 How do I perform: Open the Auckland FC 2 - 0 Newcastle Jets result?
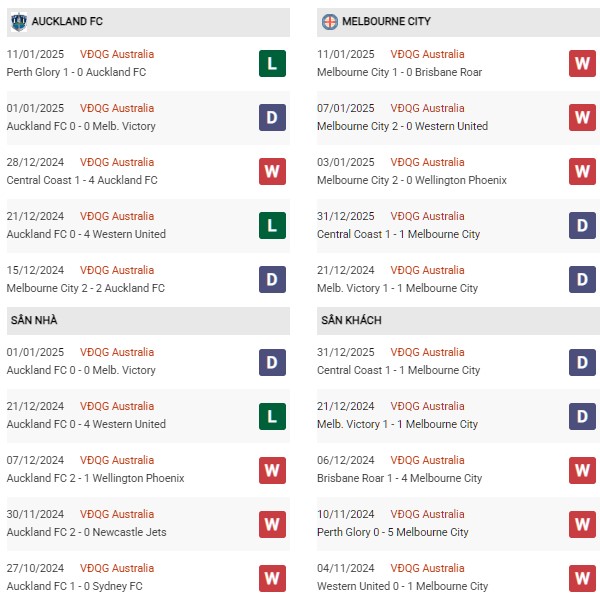[x=86, y=532]
